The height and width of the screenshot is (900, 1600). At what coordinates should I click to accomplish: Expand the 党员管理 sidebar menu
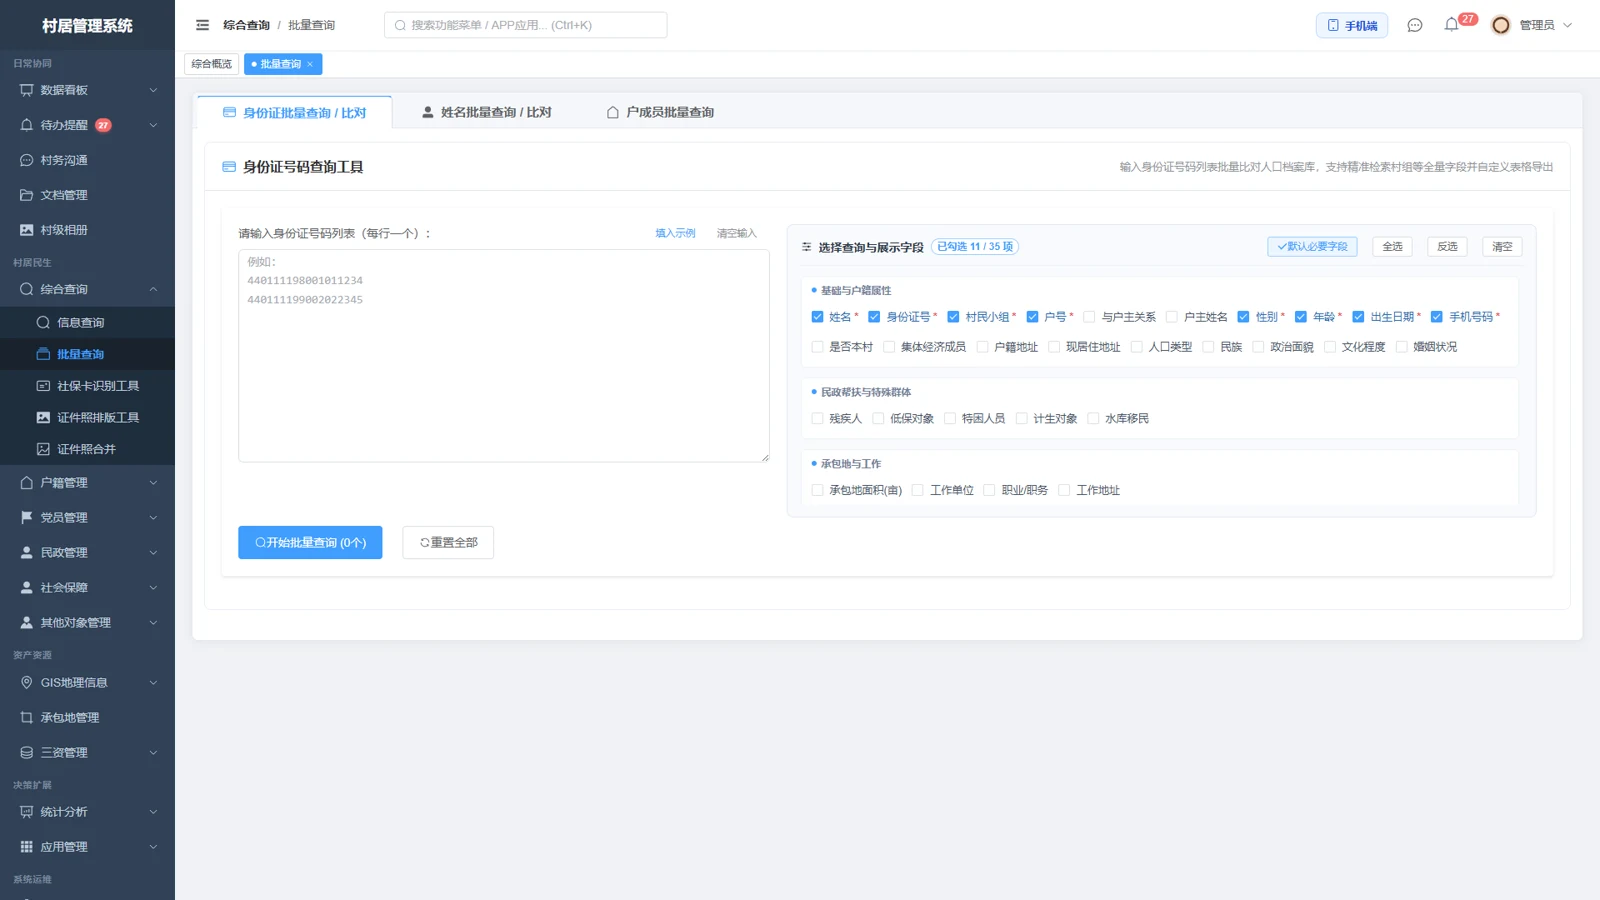click(87, 517)
